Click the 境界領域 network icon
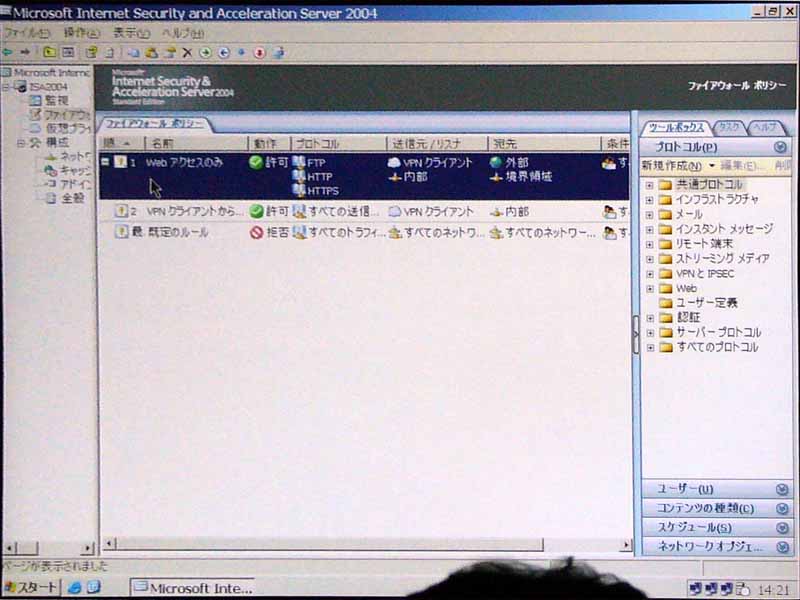Screen dimensions: 800x600 pyautogui.click(x=496, y=177)
